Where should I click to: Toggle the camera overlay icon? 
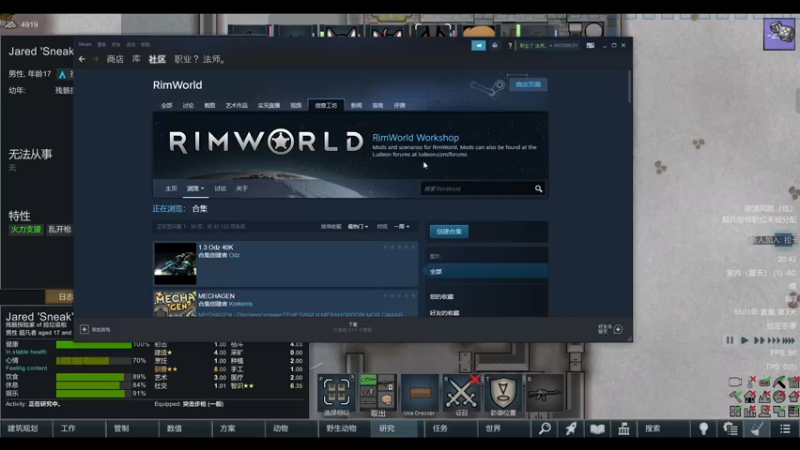(735, 382)
